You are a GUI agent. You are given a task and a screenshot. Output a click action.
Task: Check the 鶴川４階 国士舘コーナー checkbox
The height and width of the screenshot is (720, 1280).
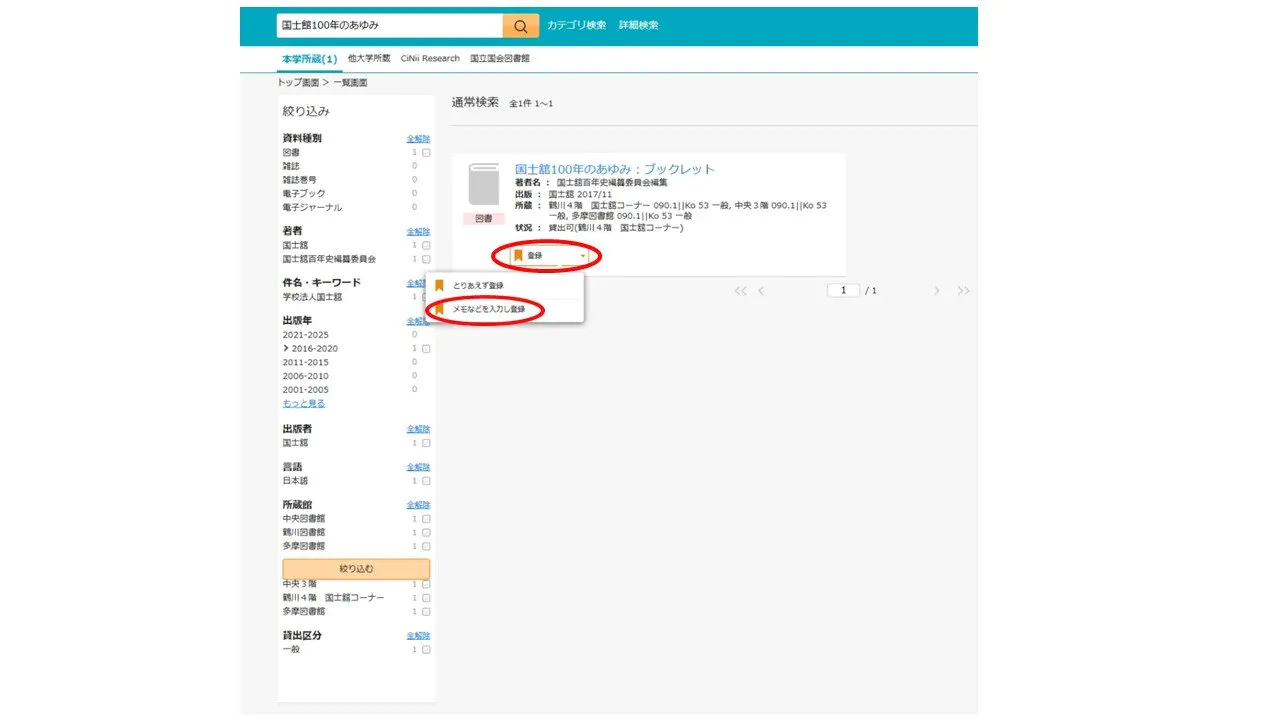click(426, 598)
